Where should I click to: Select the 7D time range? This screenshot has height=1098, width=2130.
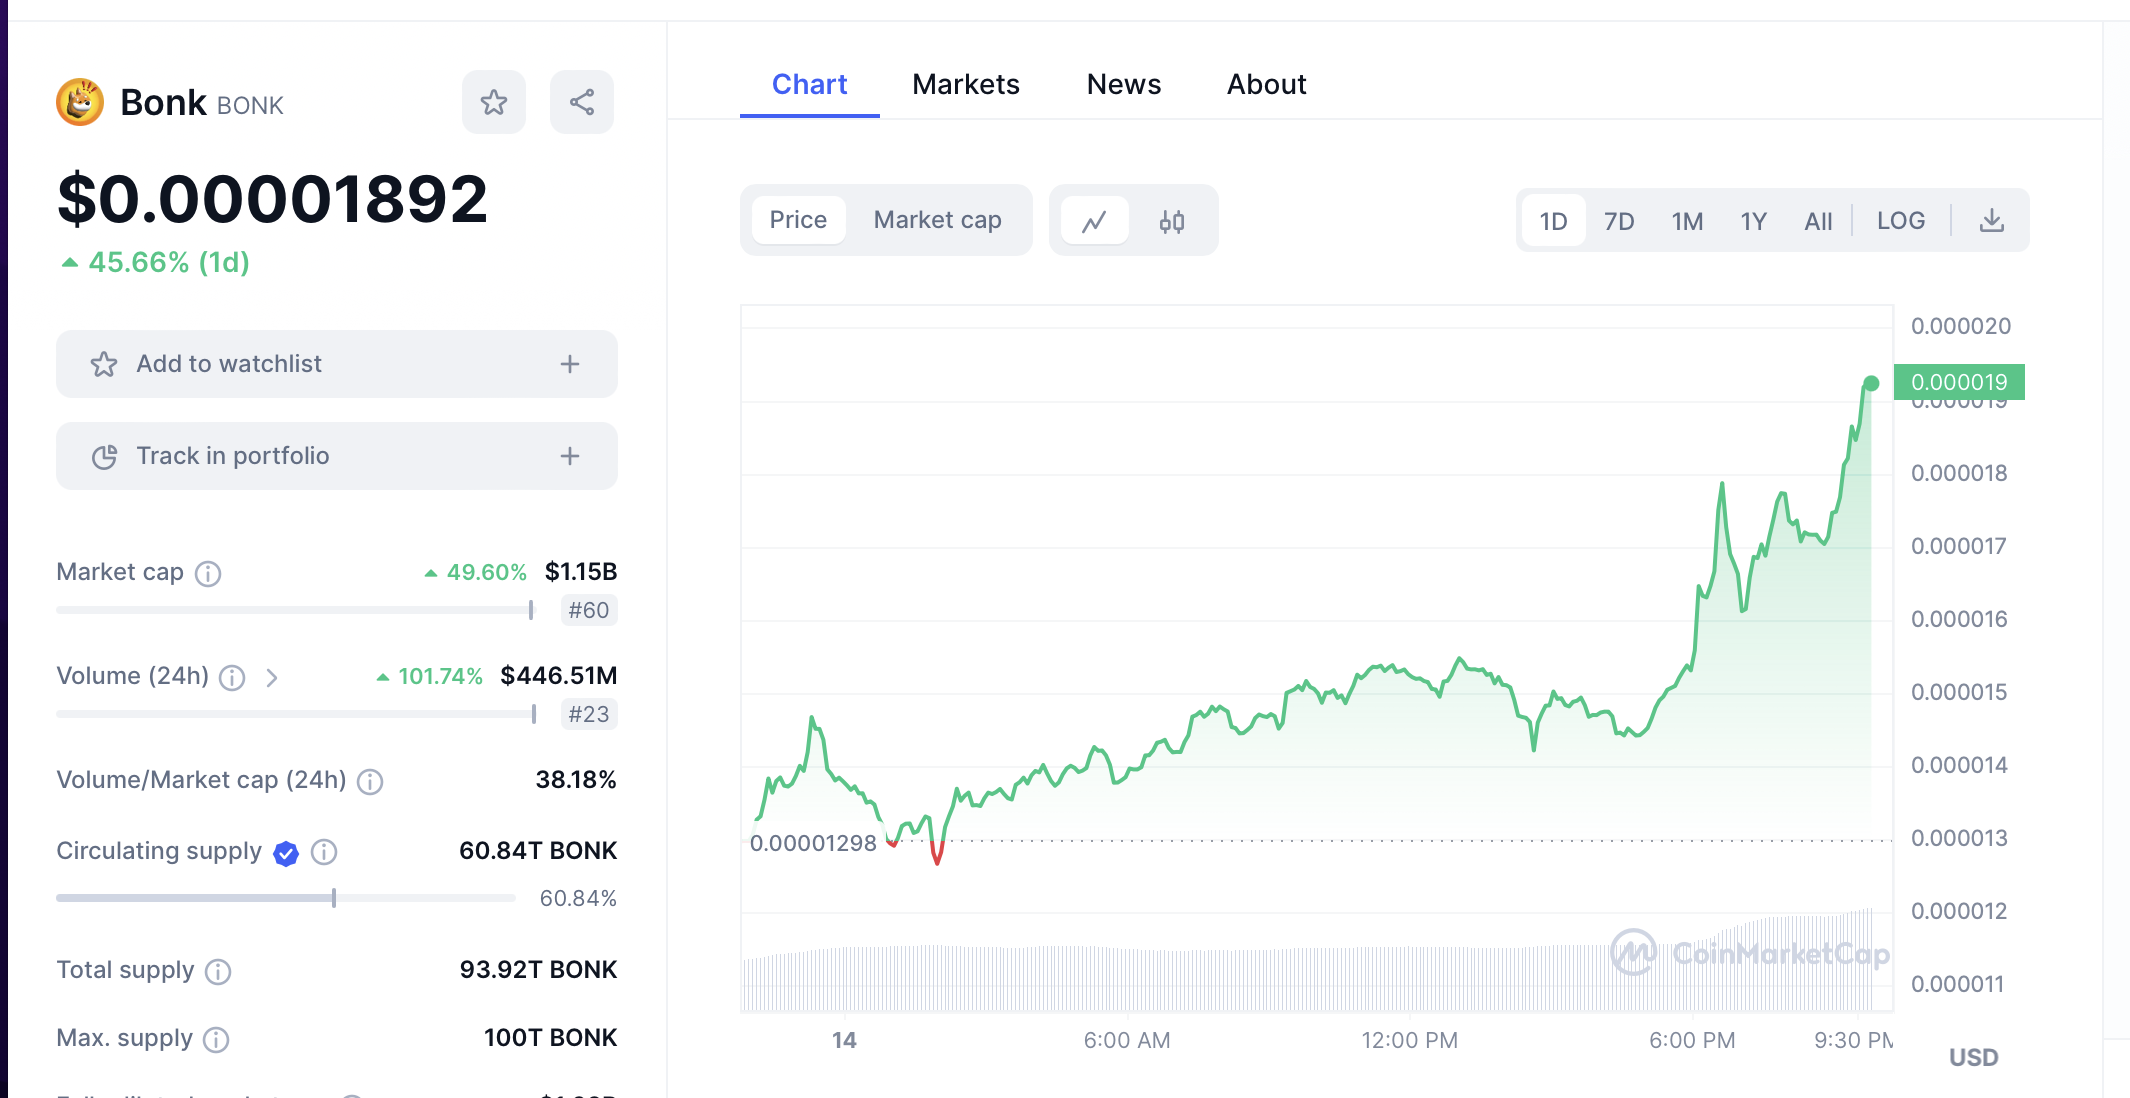1618,221
